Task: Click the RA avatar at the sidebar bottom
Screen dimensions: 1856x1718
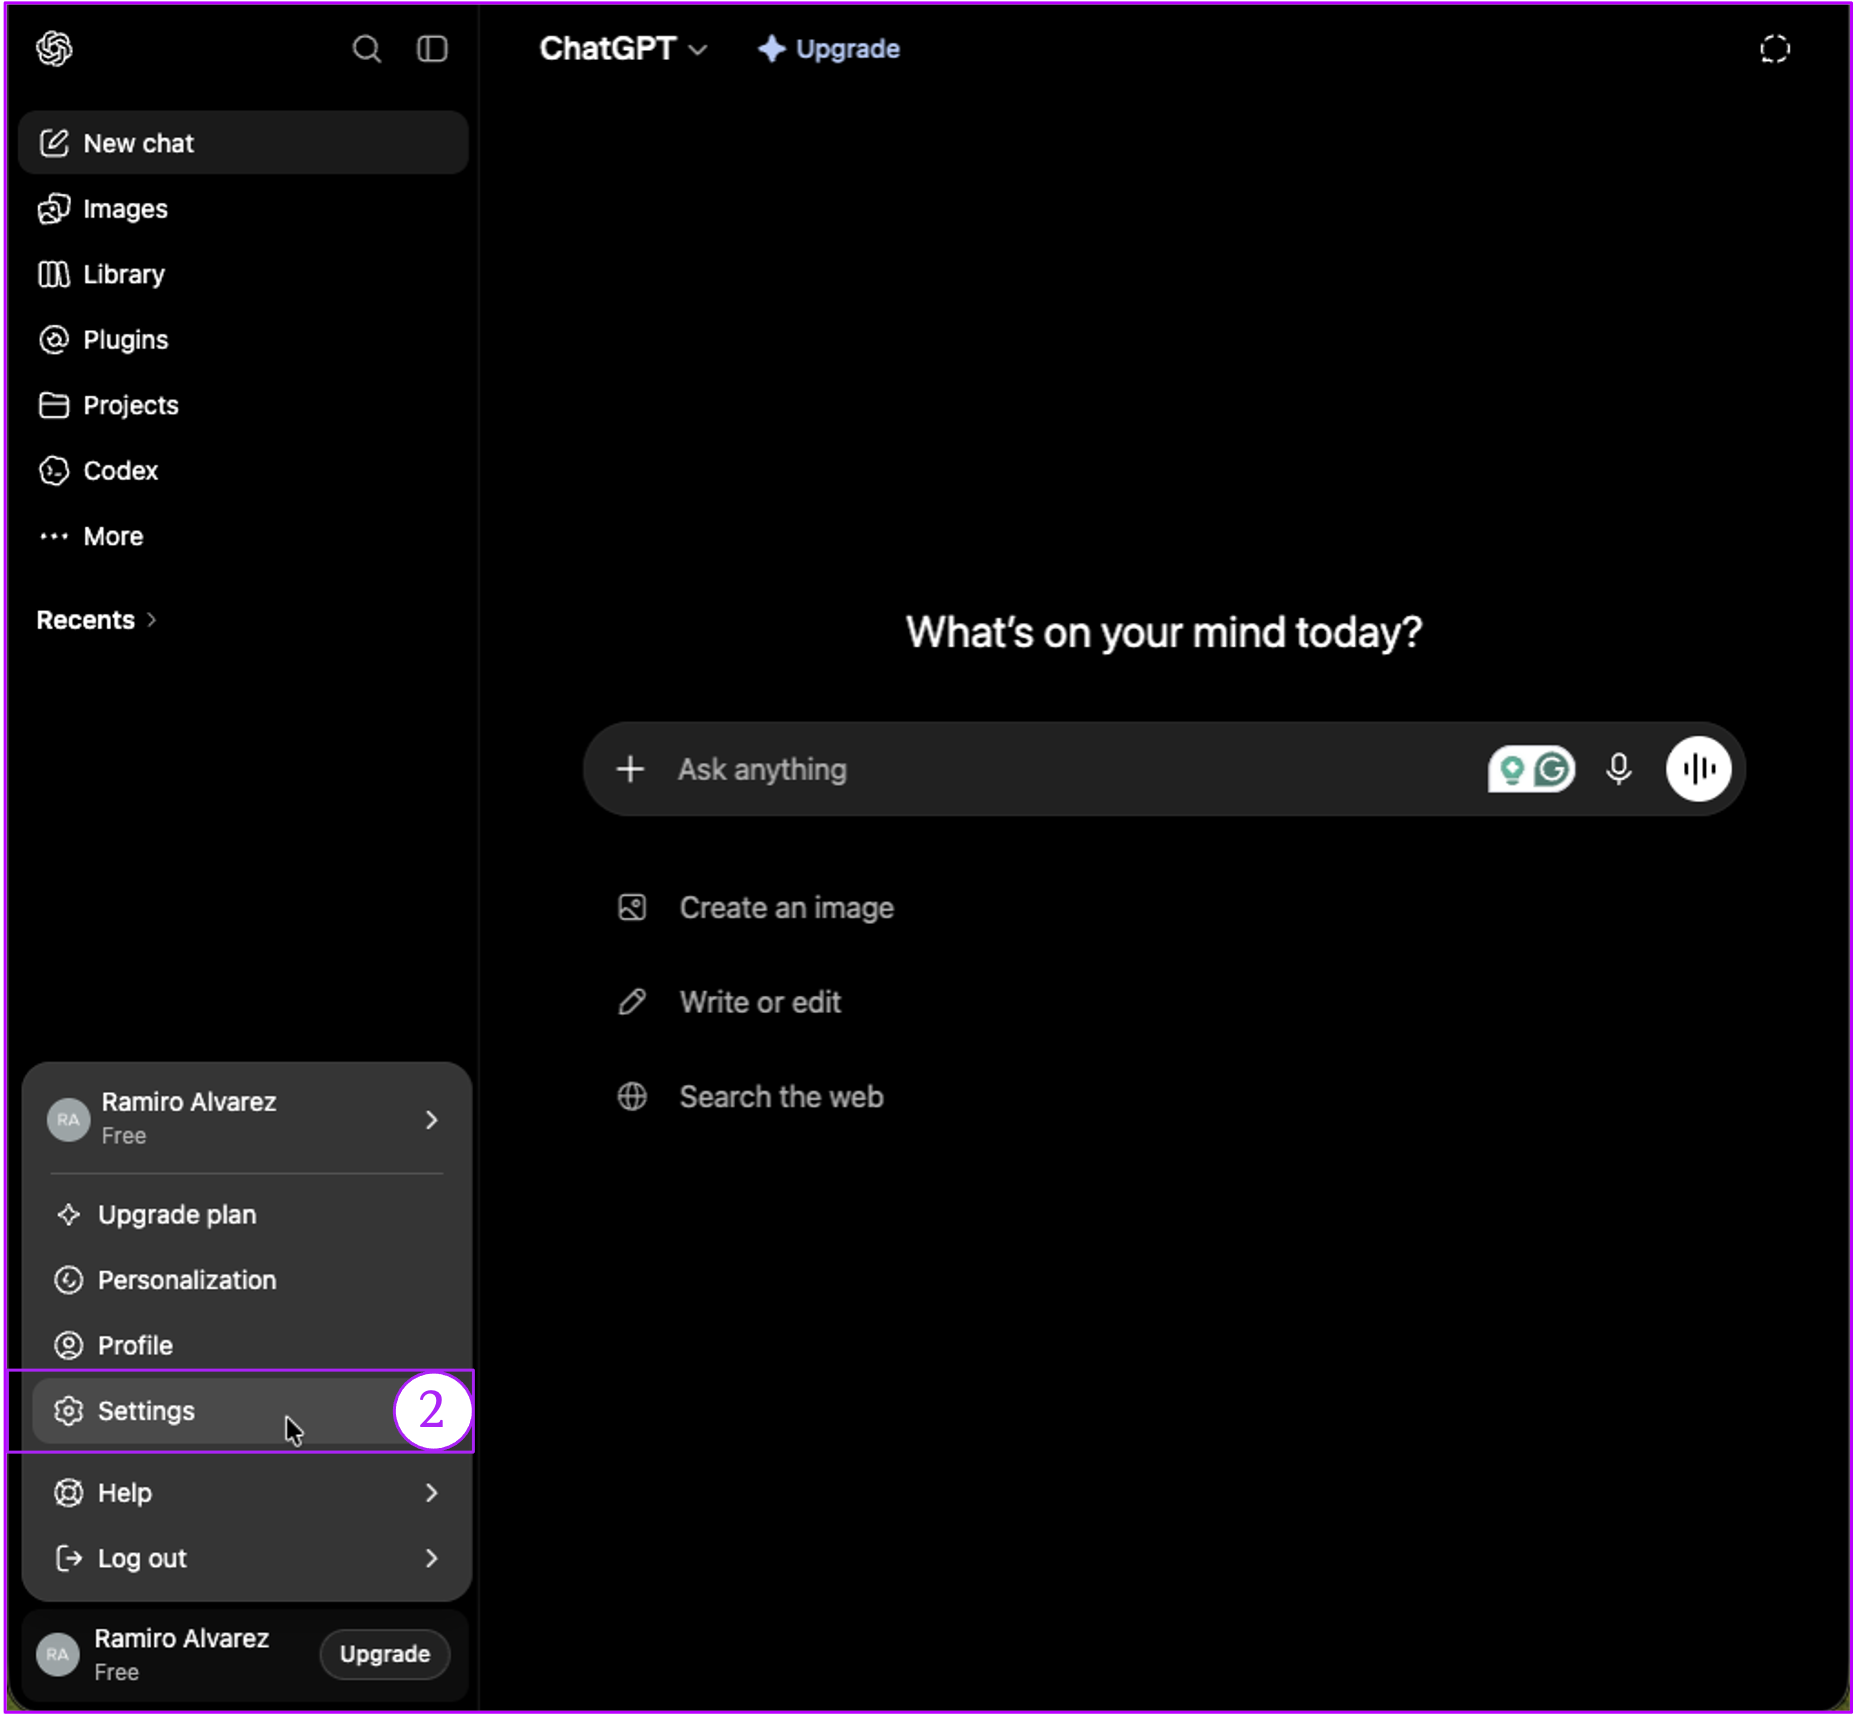Action: coord(58,1654)
